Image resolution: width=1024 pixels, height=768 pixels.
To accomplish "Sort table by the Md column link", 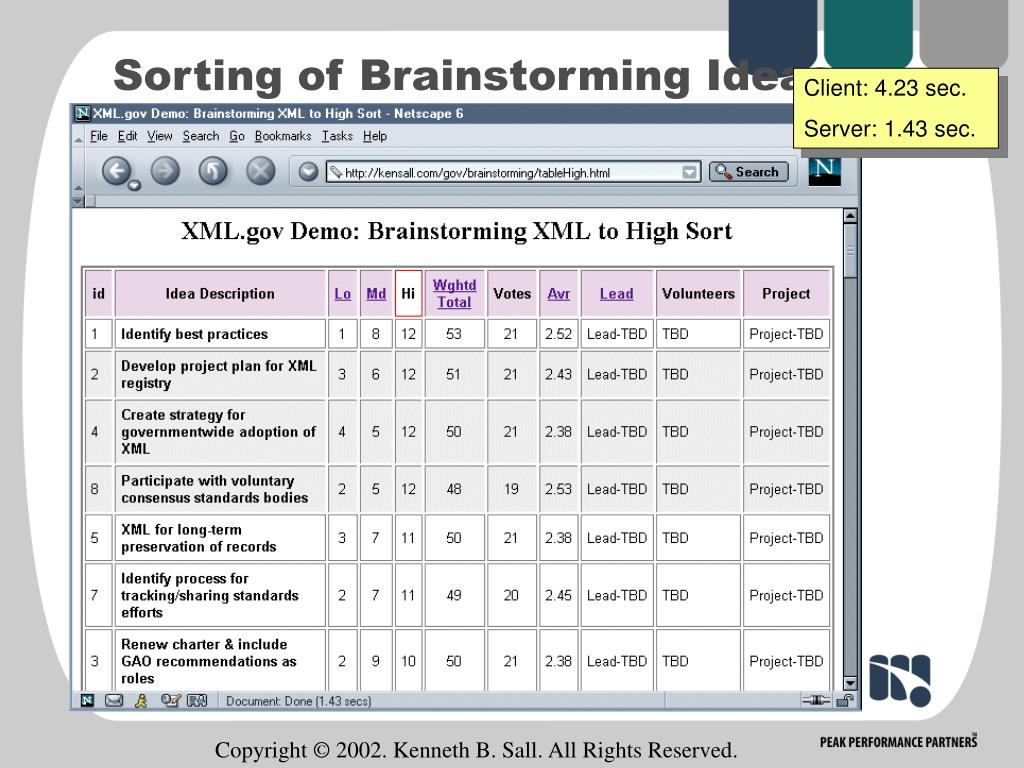I will pyautogui.click(x=376, y=294).
